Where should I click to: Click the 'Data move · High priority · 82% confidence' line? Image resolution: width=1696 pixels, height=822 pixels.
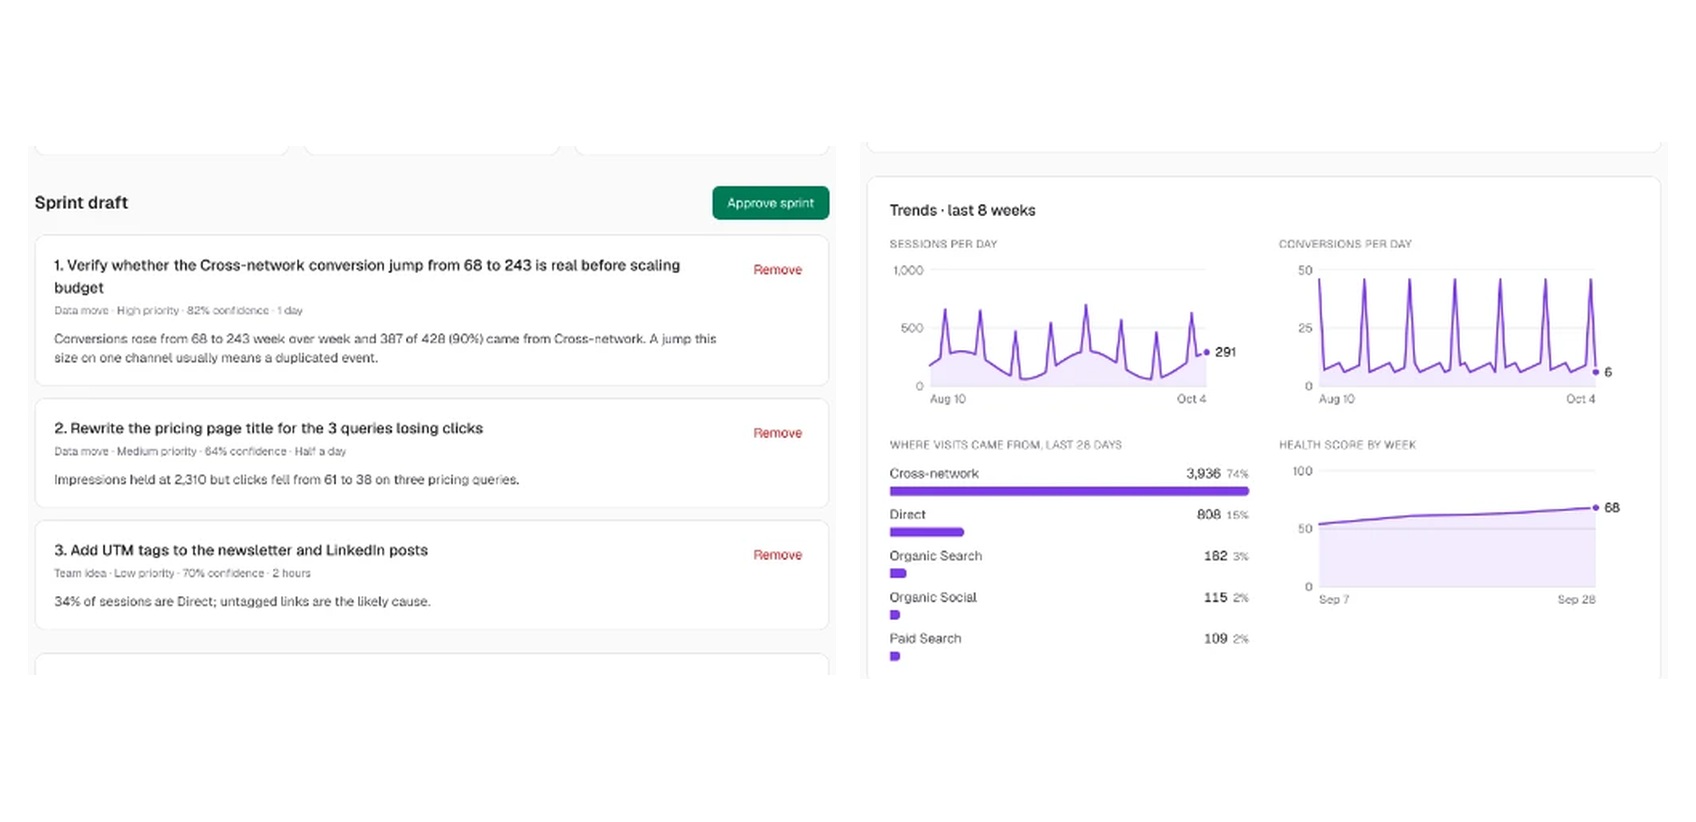click(x=178, y=310)
